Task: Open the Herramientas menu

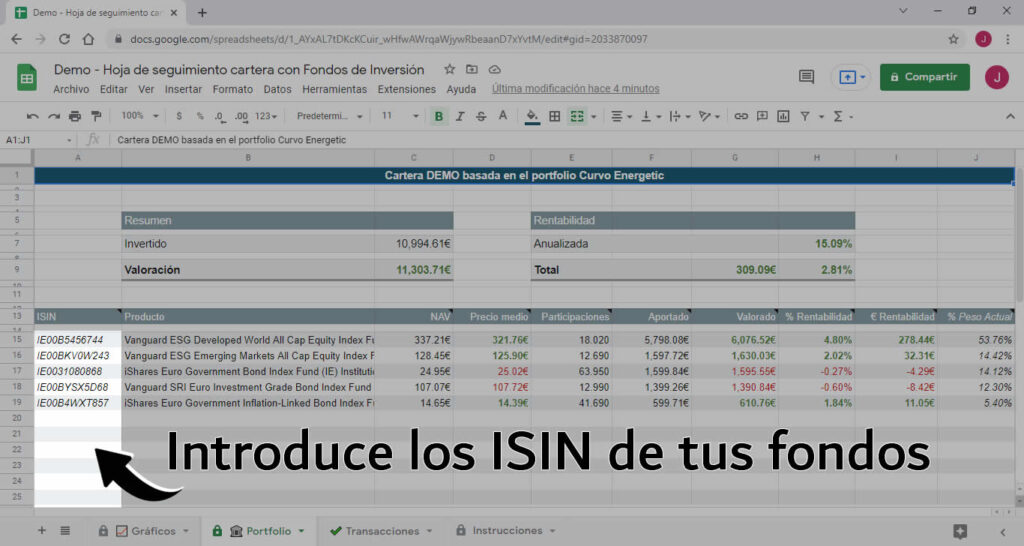Action: [x=334, y=89]
